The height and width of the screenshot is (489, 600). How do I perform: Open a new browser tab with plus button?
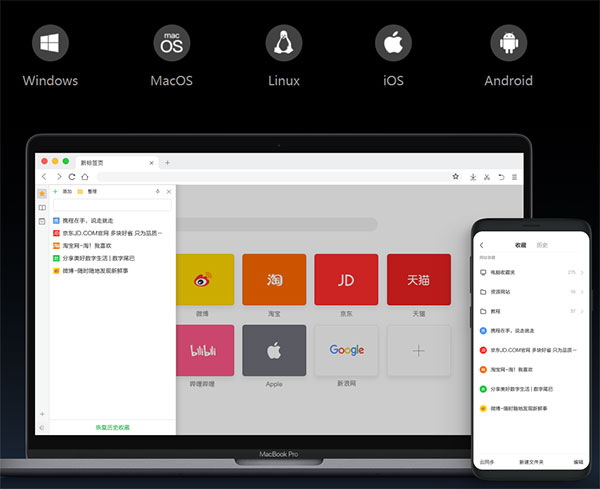(x=167, y=162)
